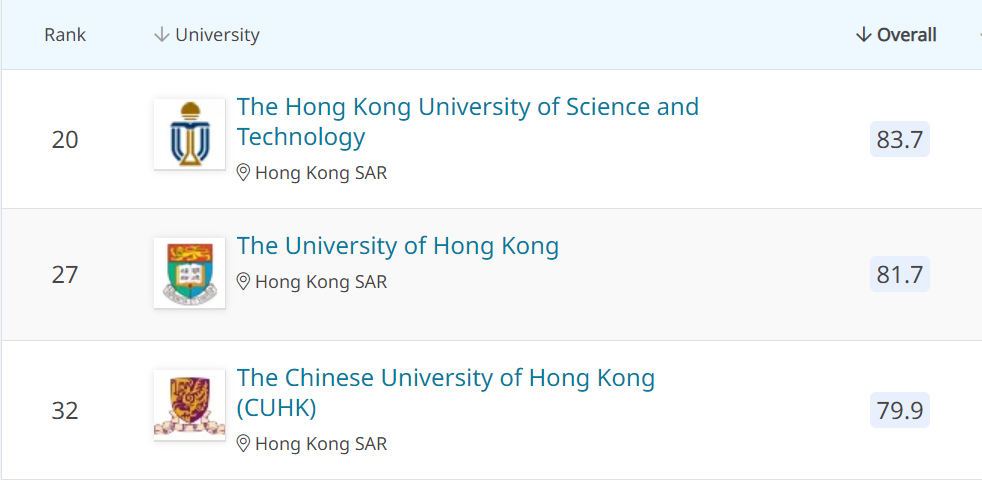Click the Rank column header
The width and height of the screenshot is (982, 480).
coord(65,35)
